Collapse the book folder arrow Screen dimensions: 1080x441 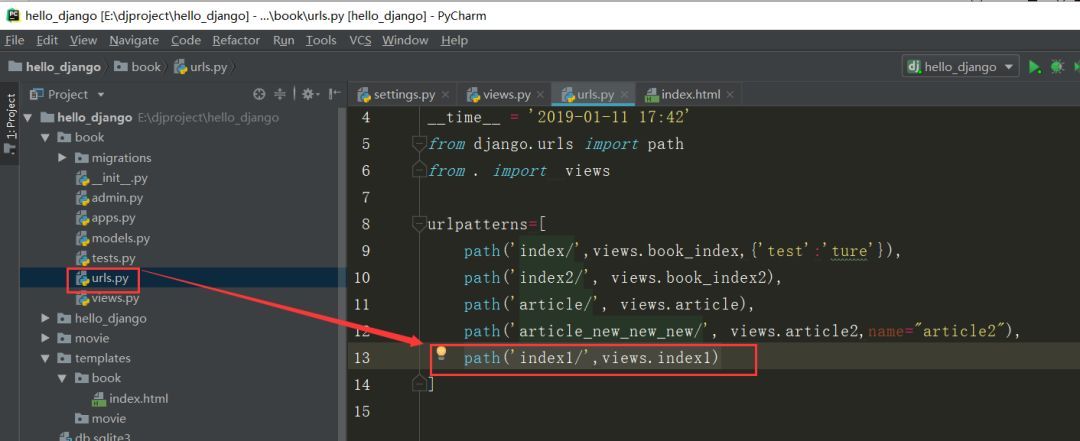point(45,138)
